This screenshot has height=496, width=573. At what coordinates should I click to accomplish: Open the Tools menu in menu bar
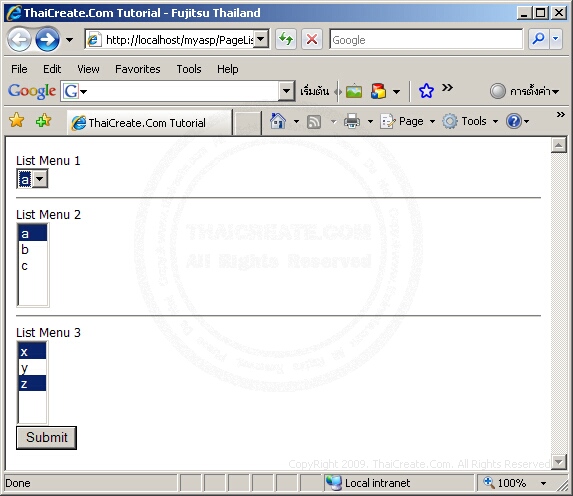click(189, 69)
